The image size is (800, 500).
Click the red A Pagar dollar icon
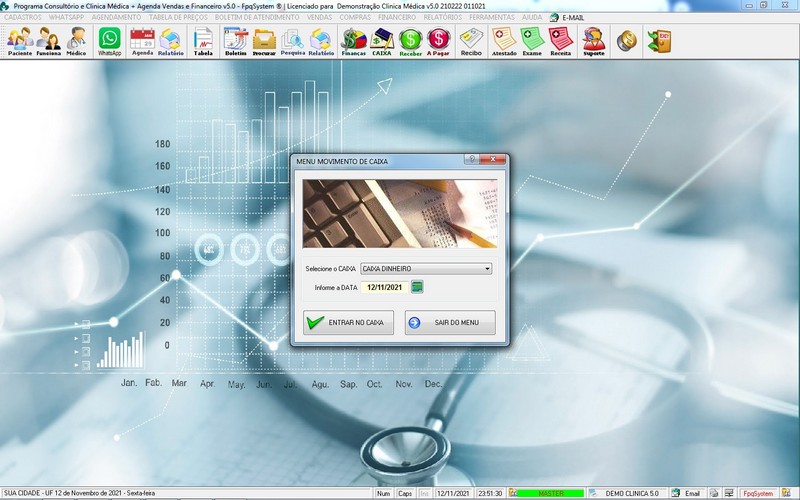pos(438,41)
